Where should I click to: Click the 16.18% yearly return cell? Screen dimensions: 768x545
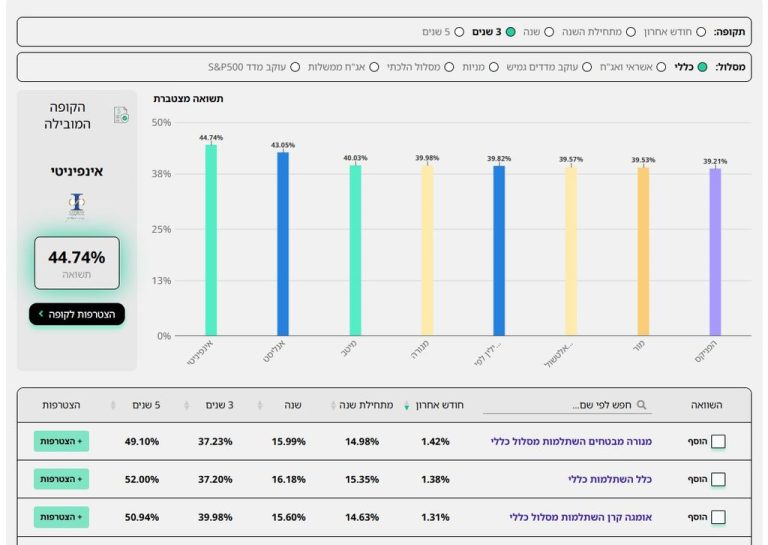point(288,479)
